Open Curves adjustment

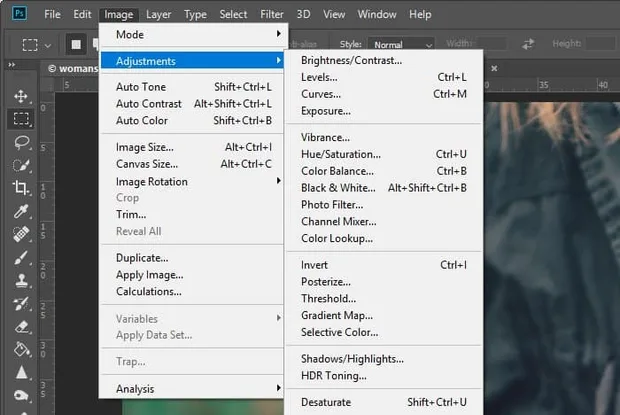[x=384, y=94]
